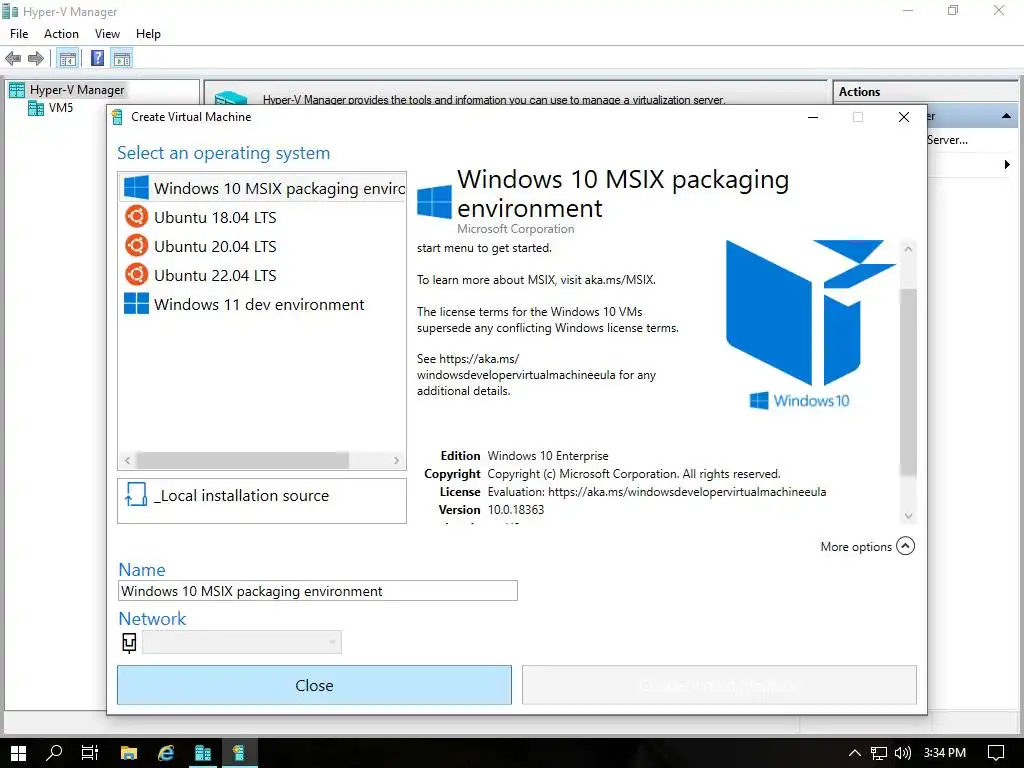
Task: Open the Windows Start menu
Action: click(18, 753)
